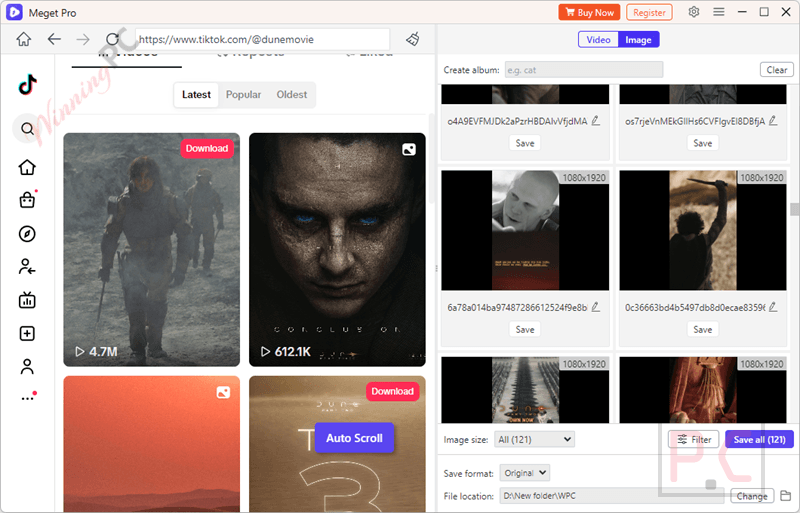Screen dimensions: 800x513
Task: Click the Register button
Action: [649, 12]
